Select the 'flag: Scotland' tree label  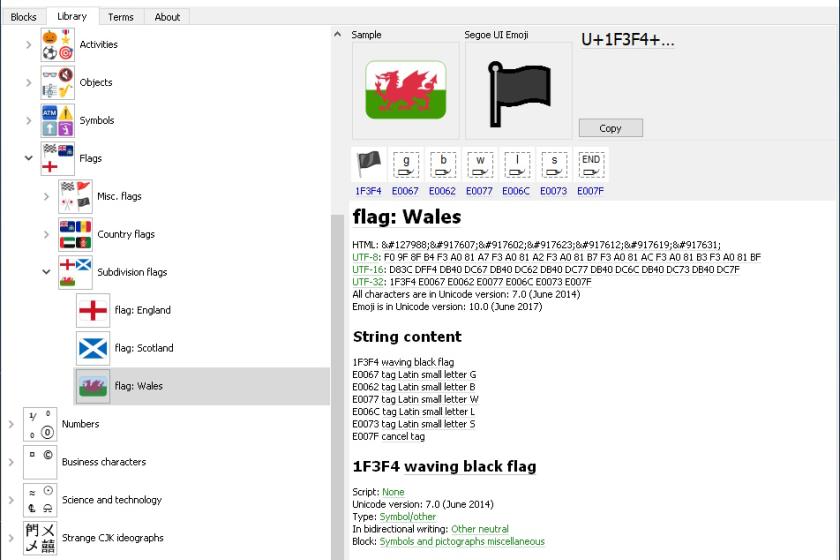pos(144,348)
